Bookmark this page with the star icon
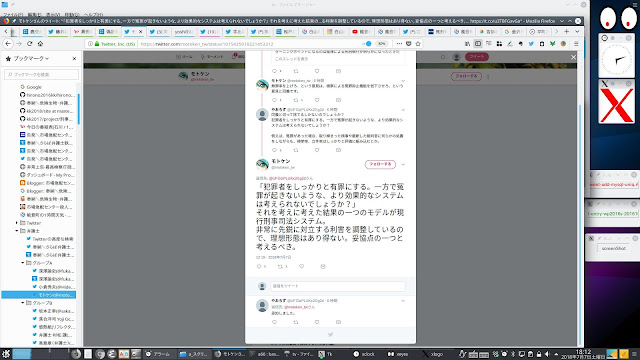 tap(418, 44)
